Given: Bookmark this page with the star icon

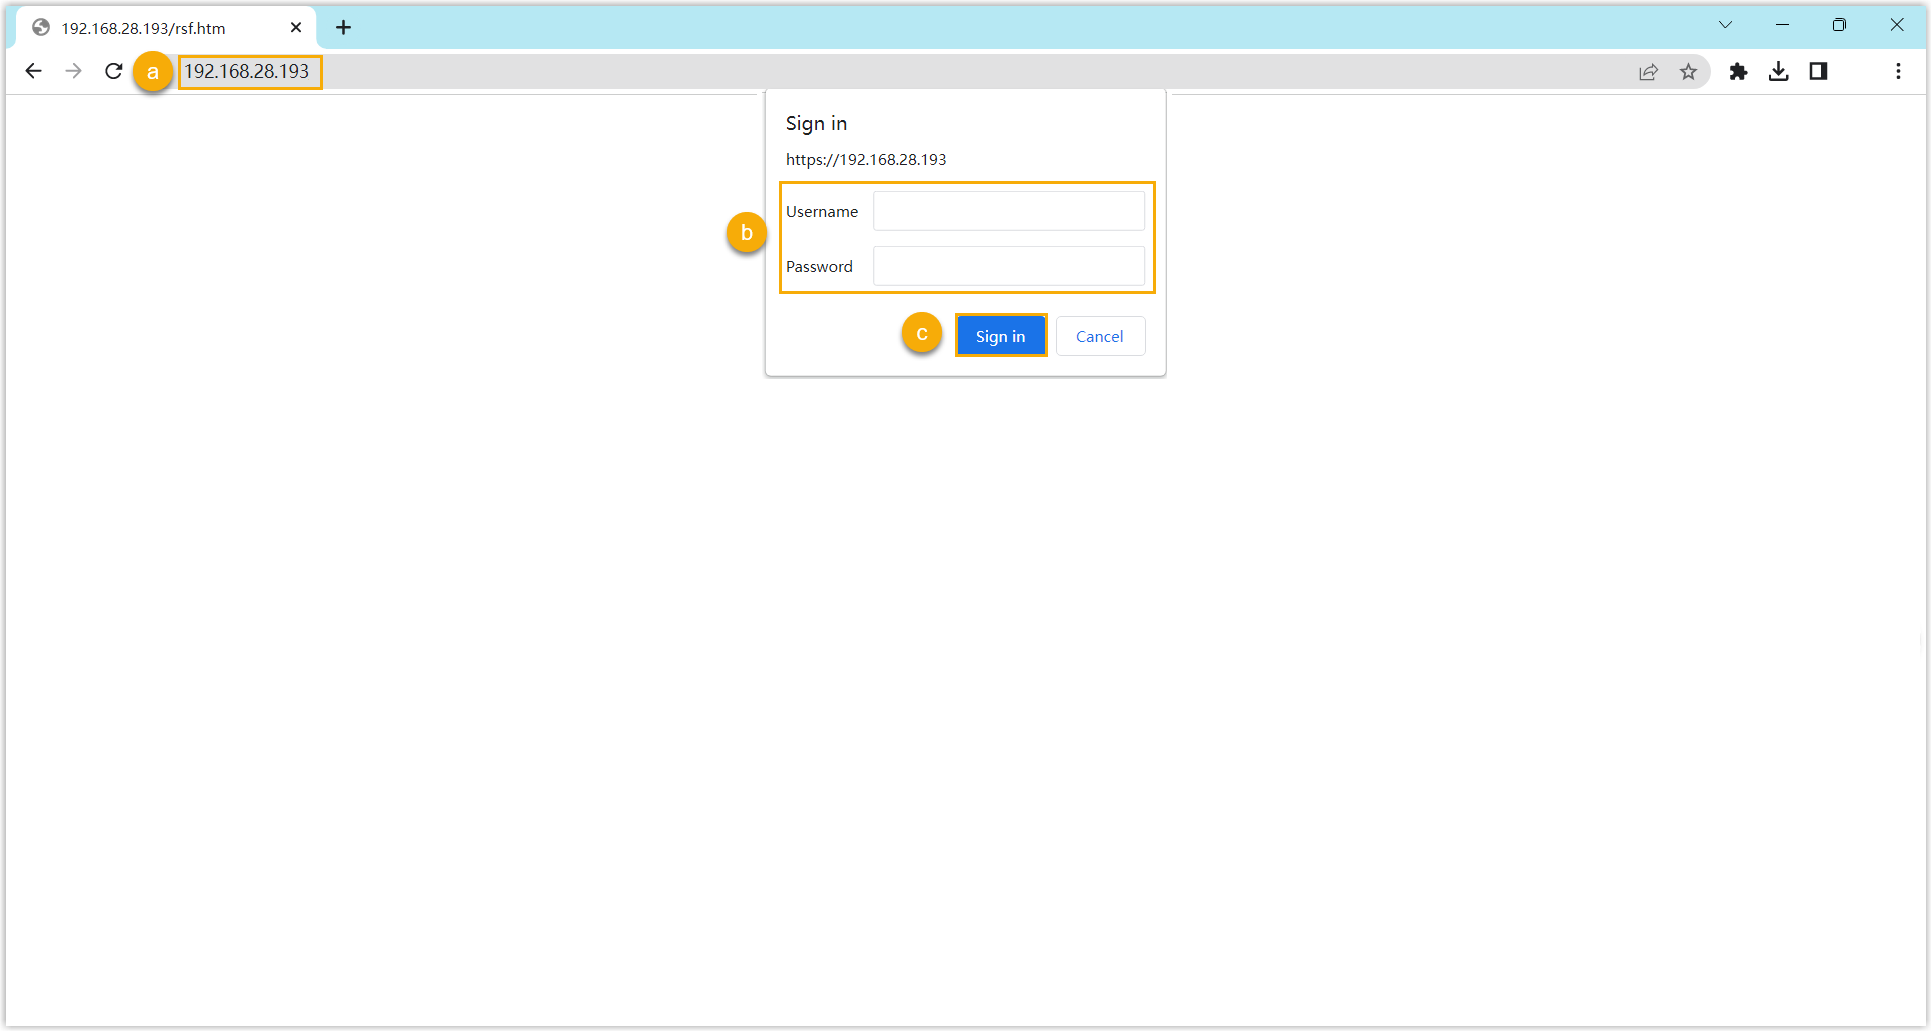Looking at the screenshot, I should [1688, 71].
